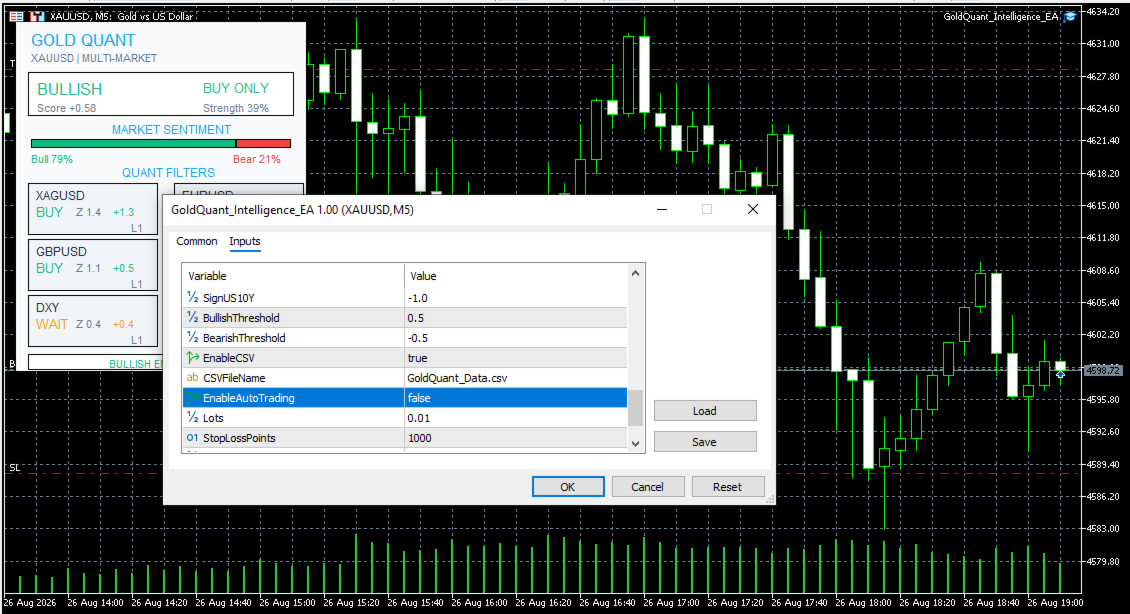This screenshot has height=614, width=1130.
Task: Click the GBPUSD BUY filter card
Action: pyautogui.click(x=93, y=264)
